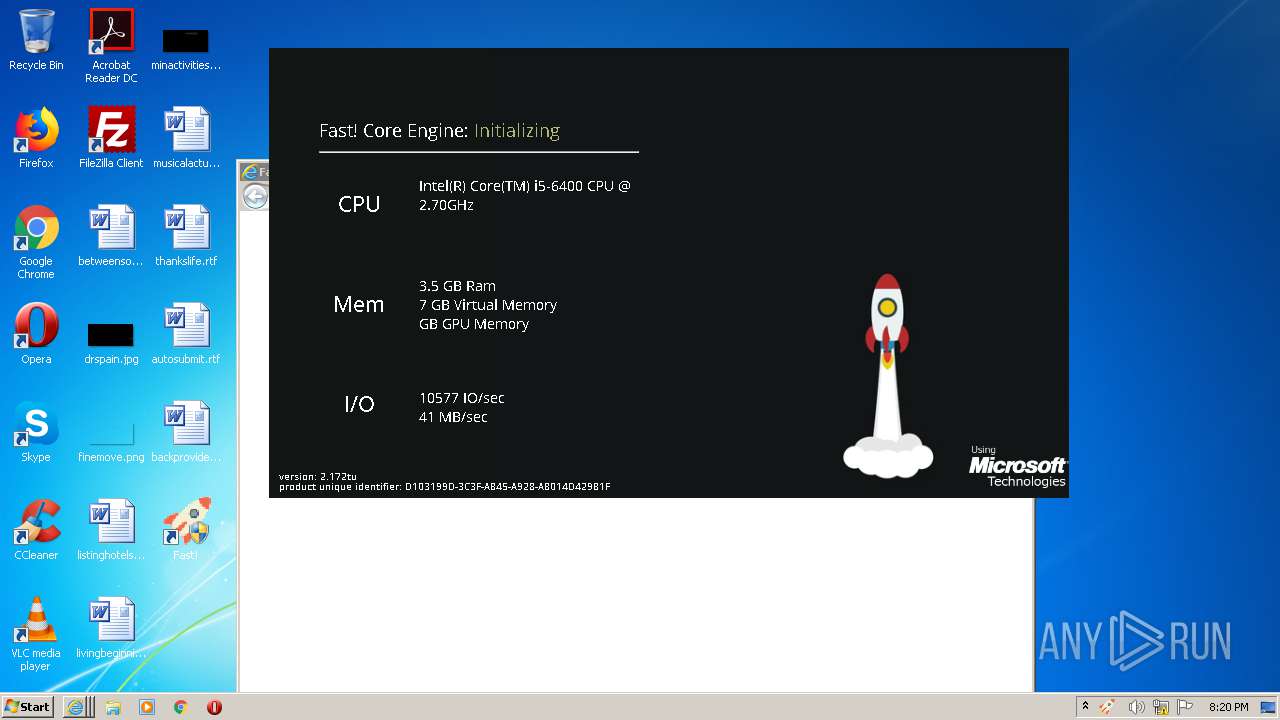
Task: Click the CPU label
Action: (359, 204)
